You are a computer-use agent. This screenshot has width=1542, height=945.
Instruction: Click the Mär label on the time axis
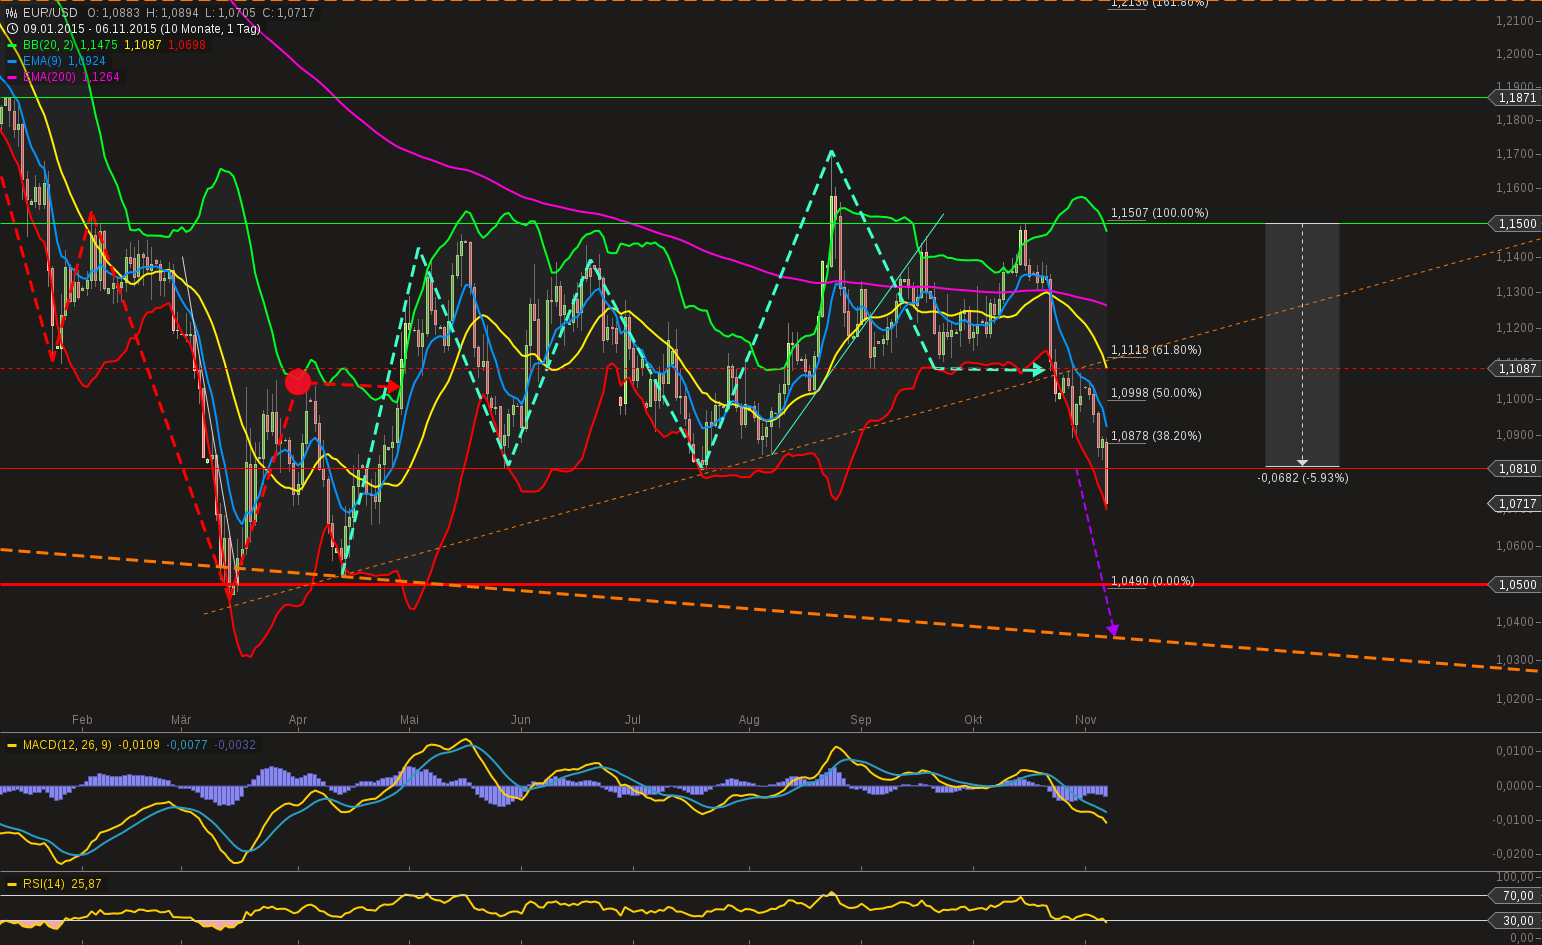coord(181,720)
